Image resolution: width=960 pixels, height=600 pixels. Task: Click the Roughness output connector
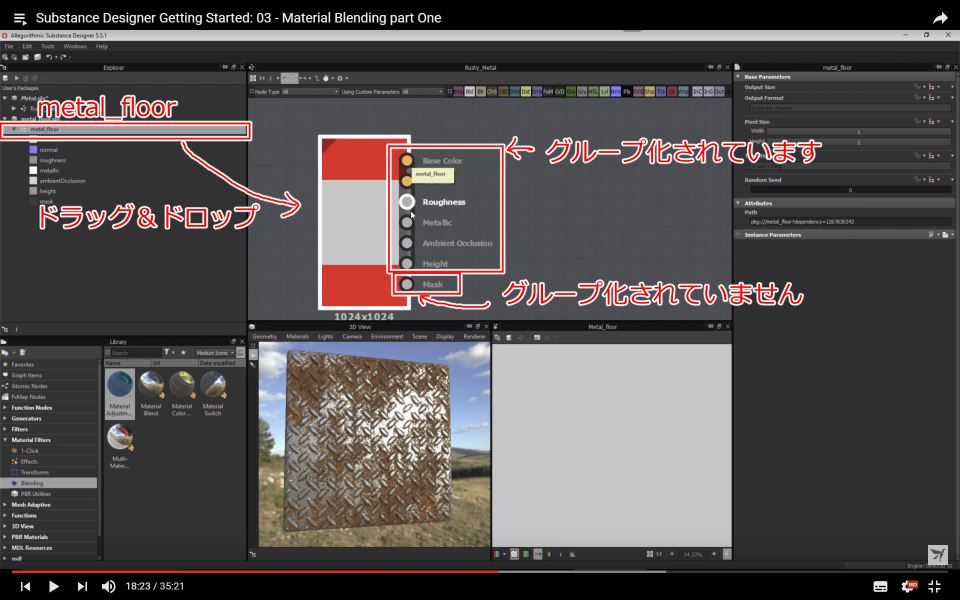pos(407,201)
